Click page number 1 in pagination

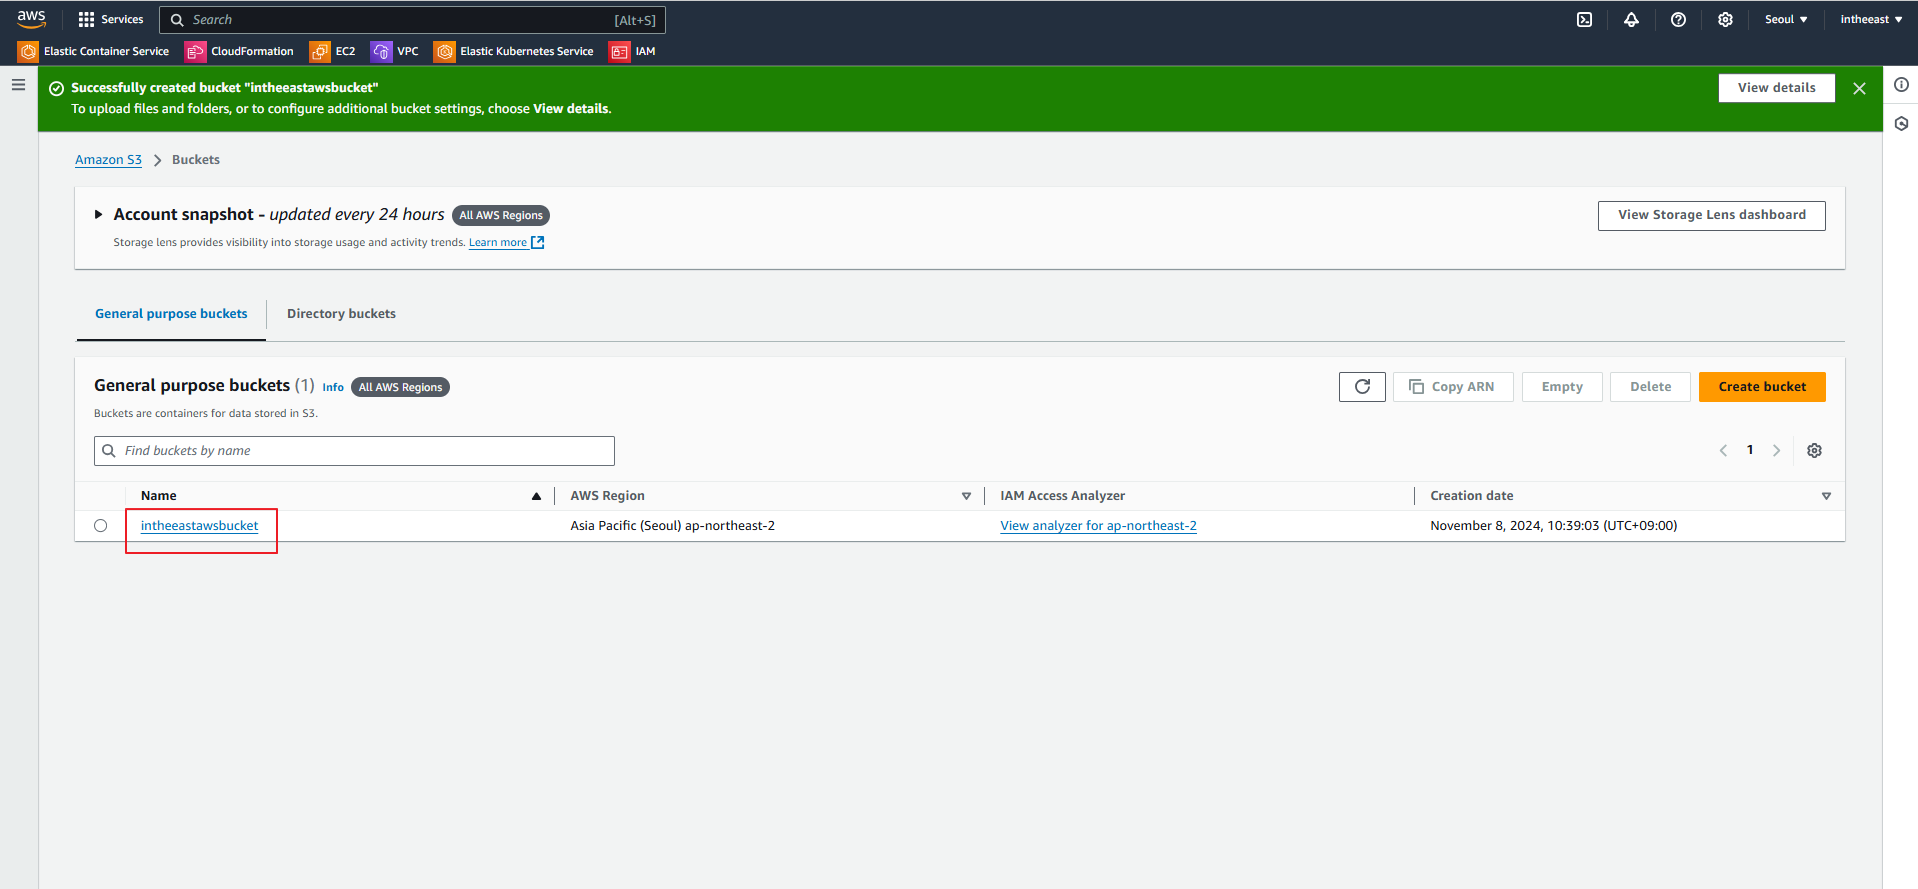click(x=1750, y=450)
